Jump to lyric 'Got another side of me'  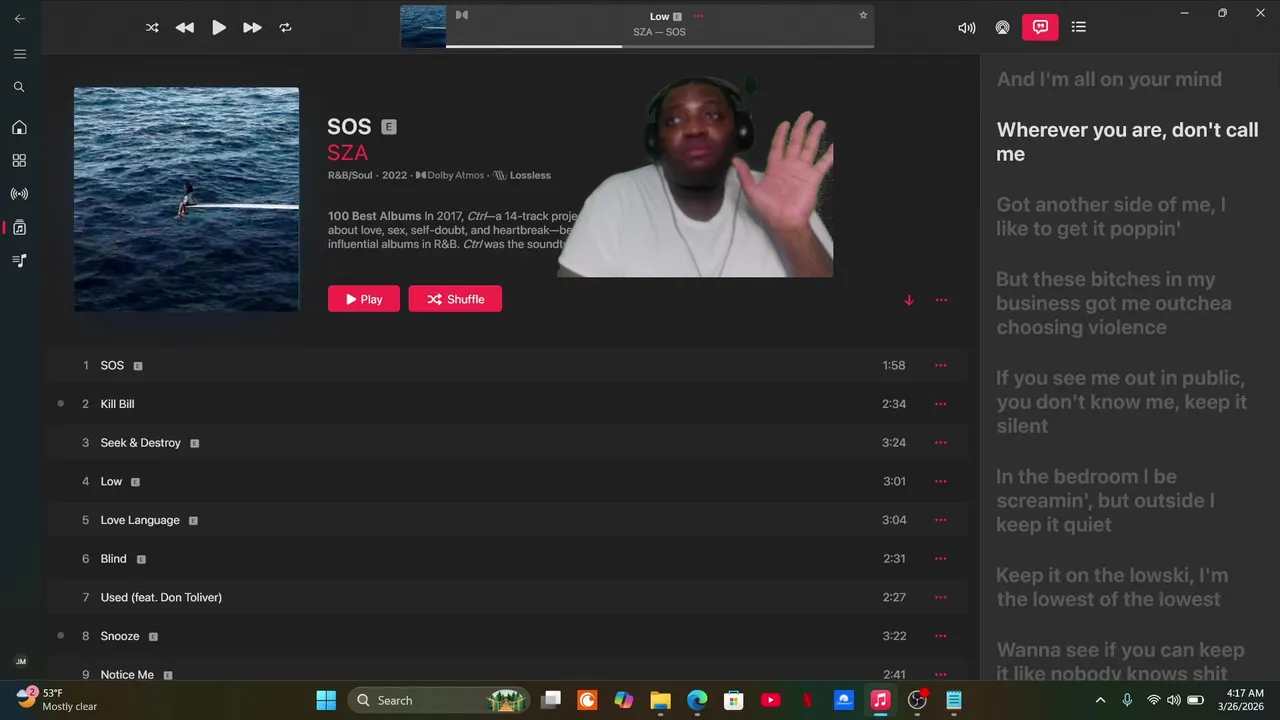point(1111,216)
